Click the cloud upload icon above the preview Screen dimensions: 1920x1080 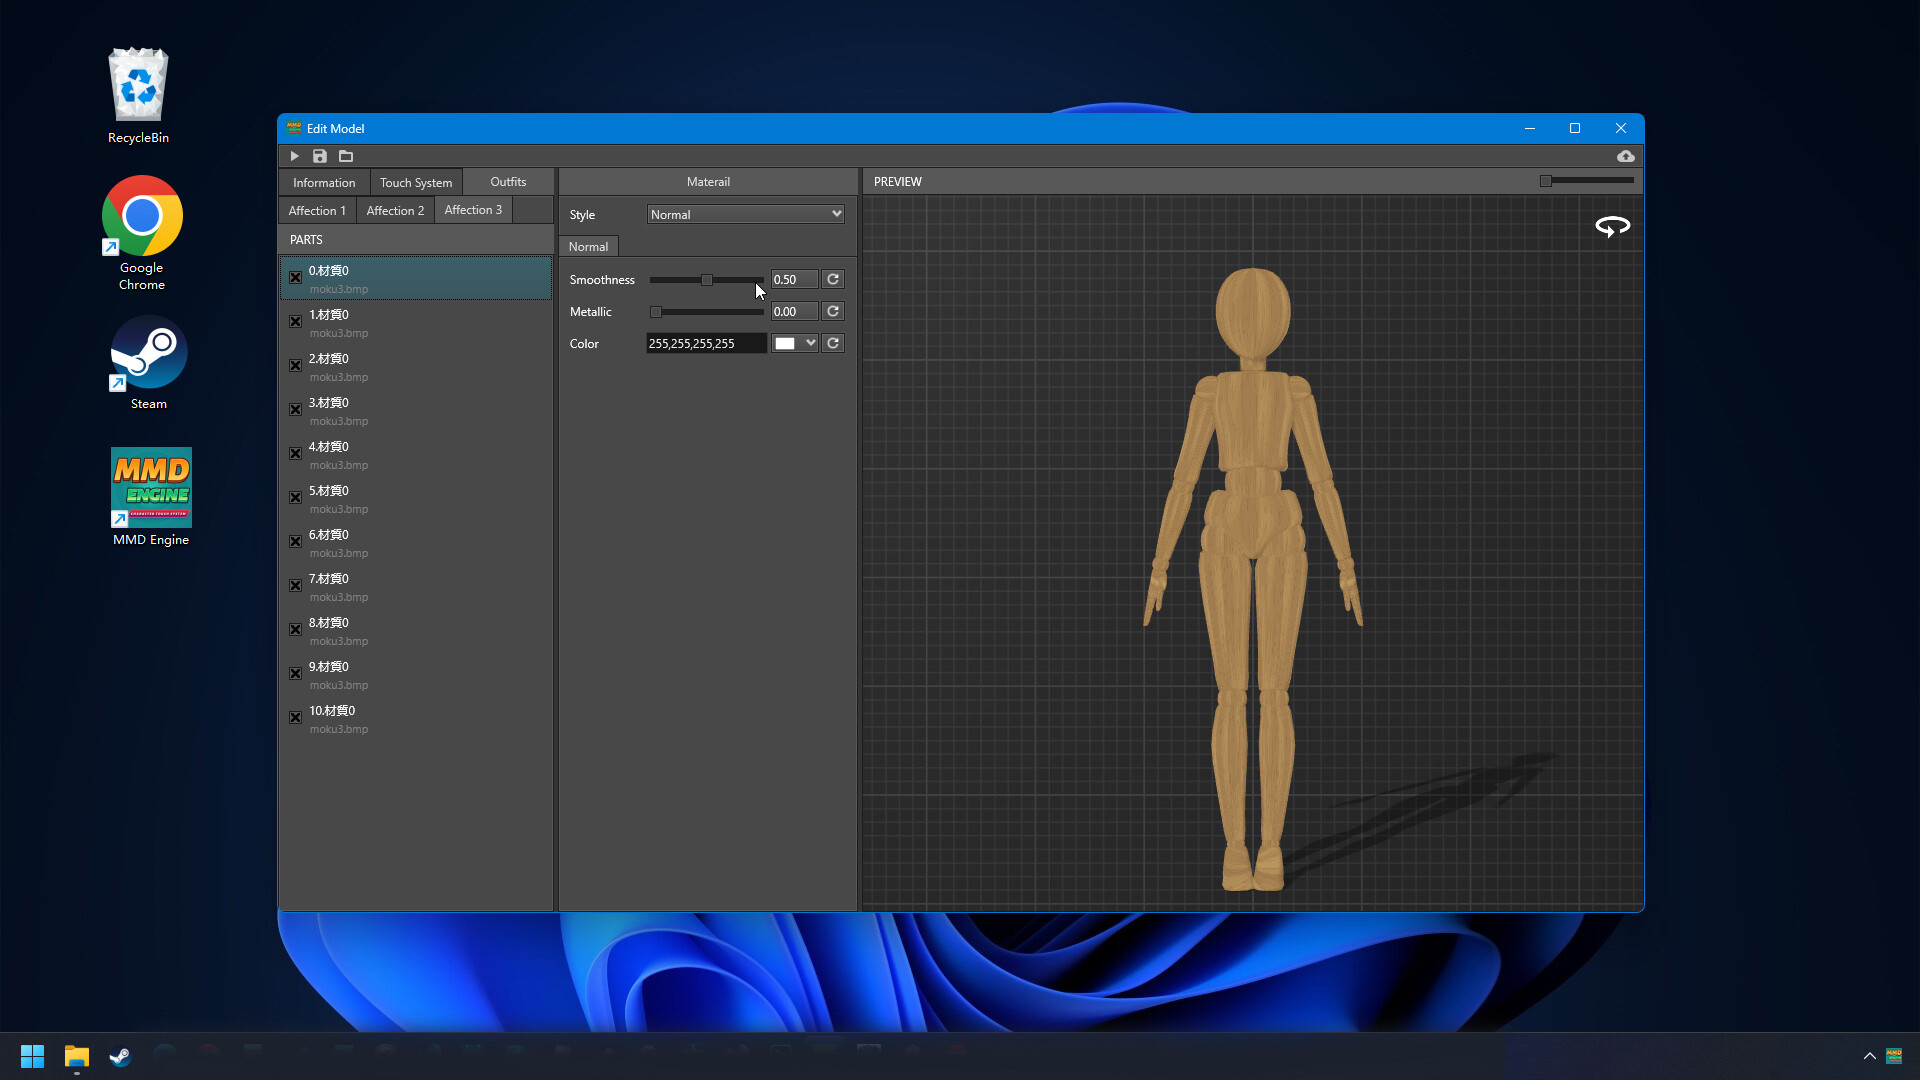1626,156
